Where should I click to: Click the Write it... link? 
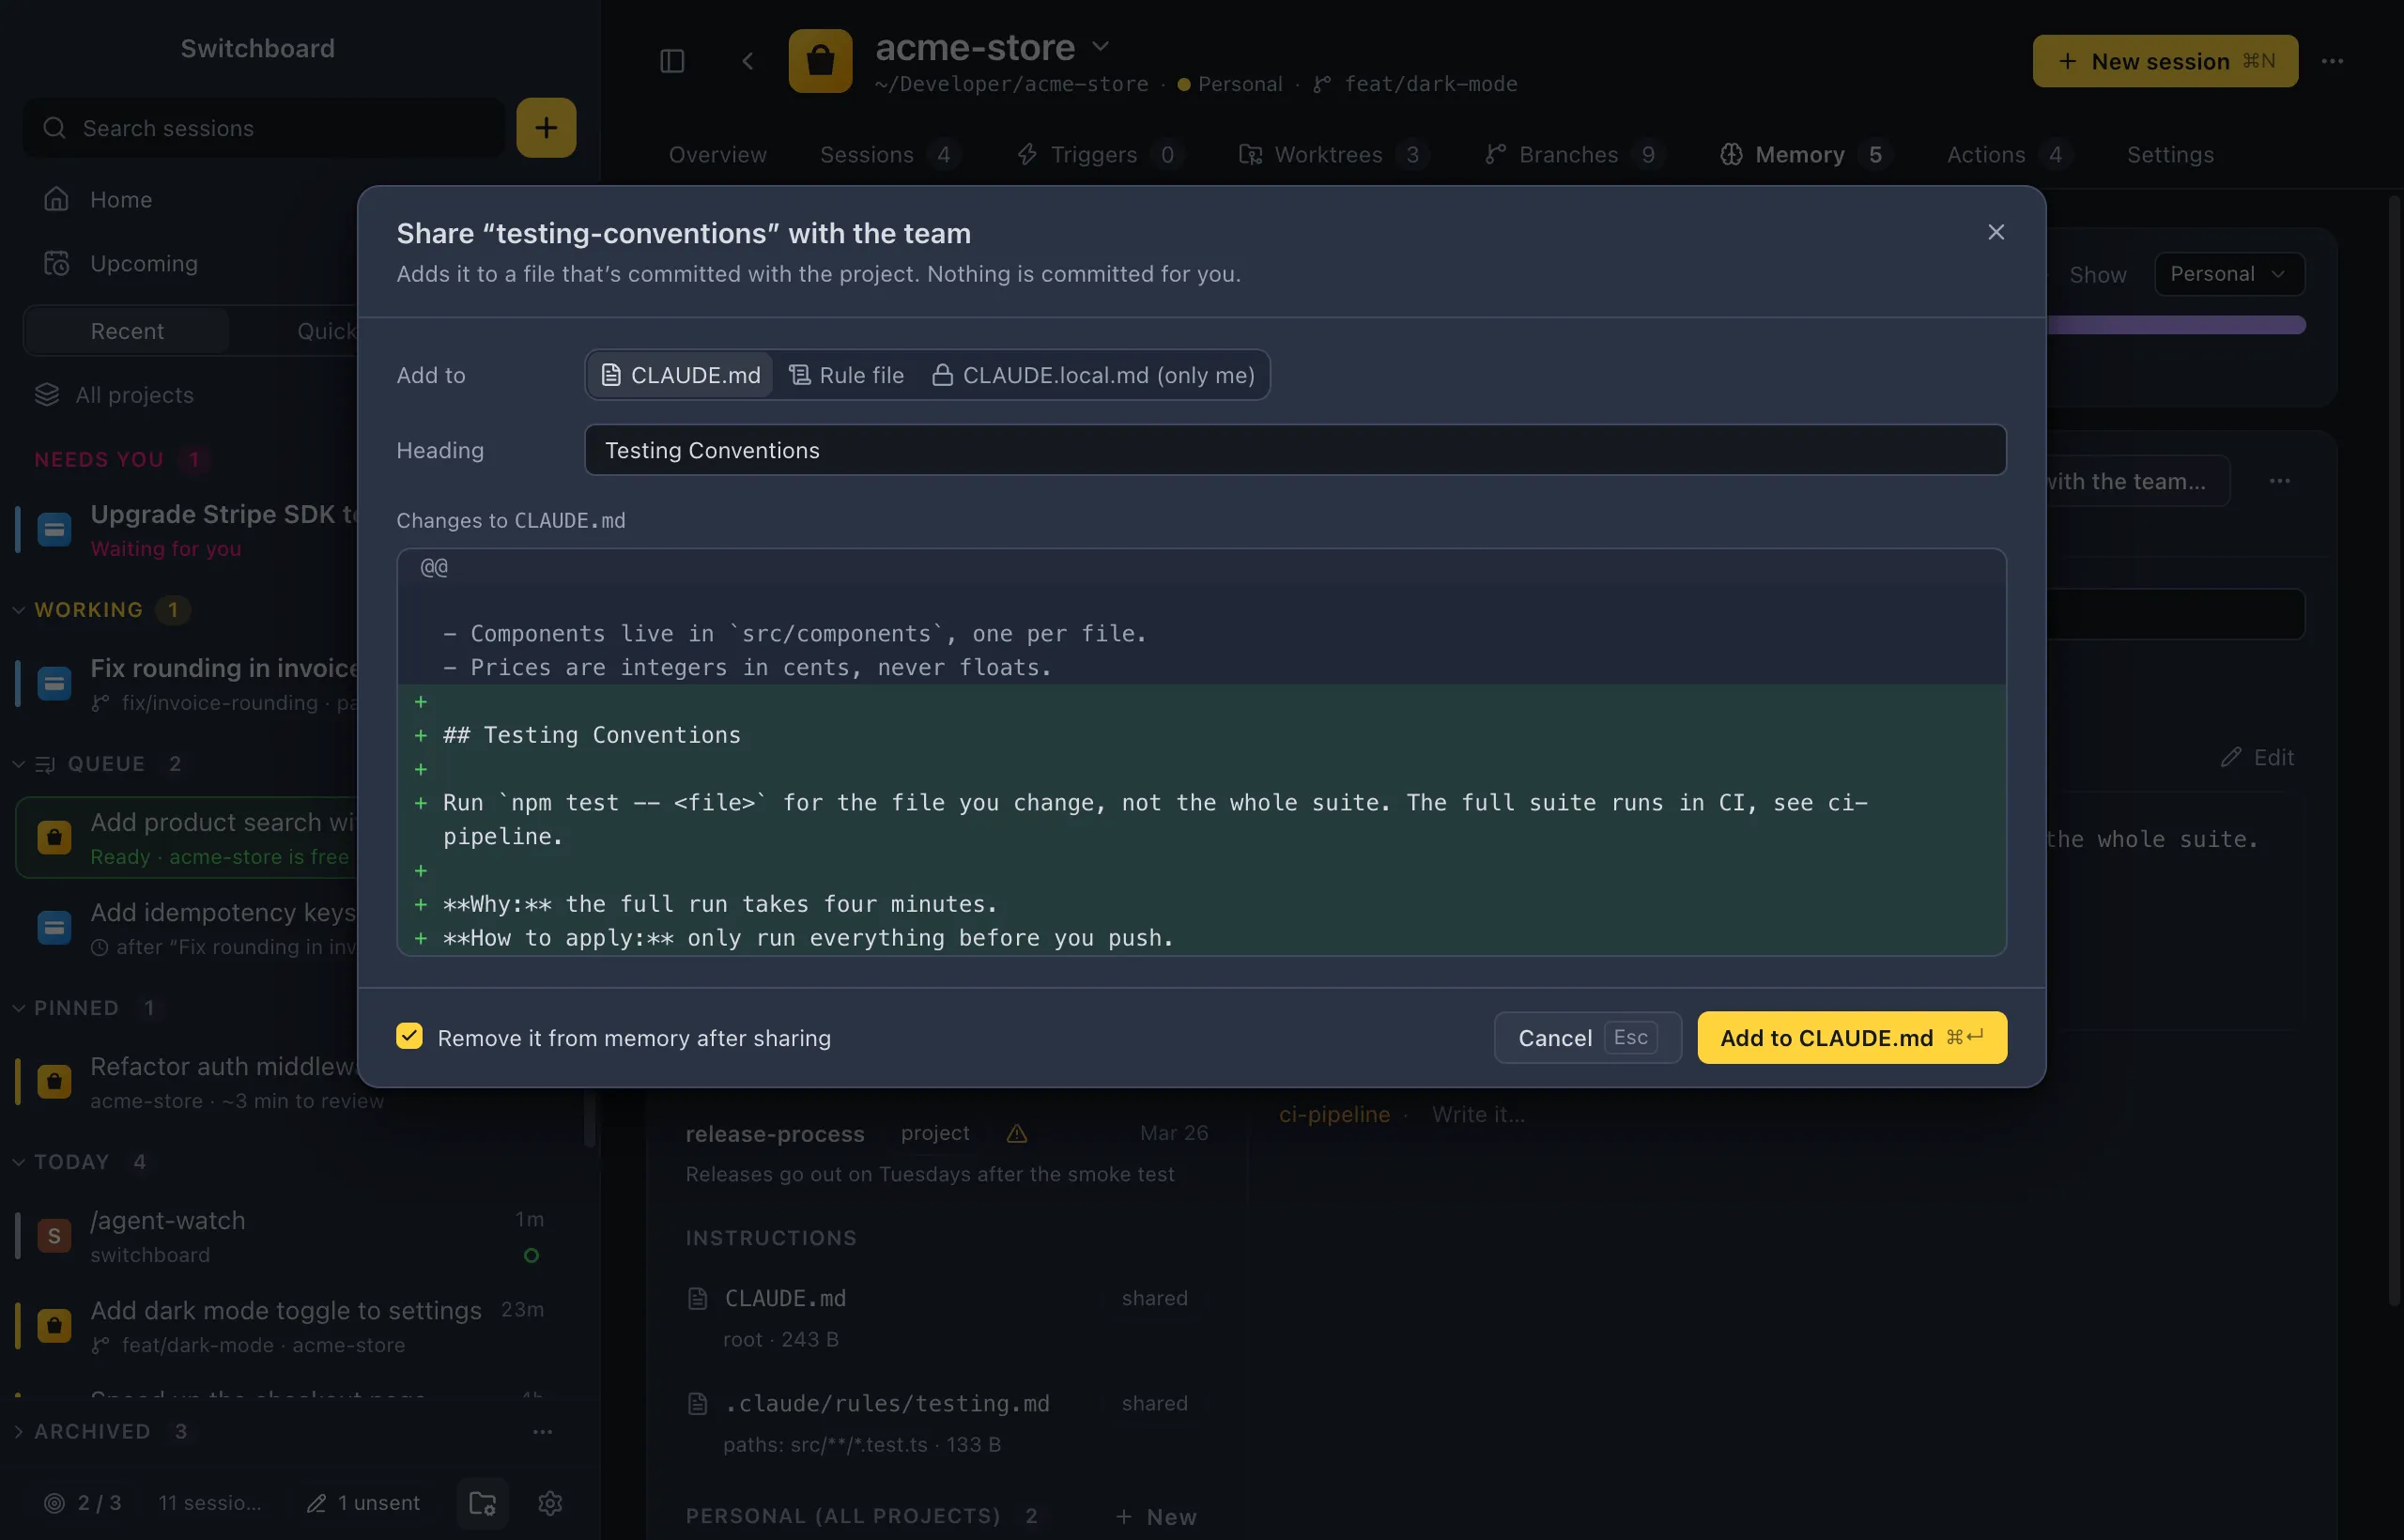pyautogui.click(x=1478, y=1114)
